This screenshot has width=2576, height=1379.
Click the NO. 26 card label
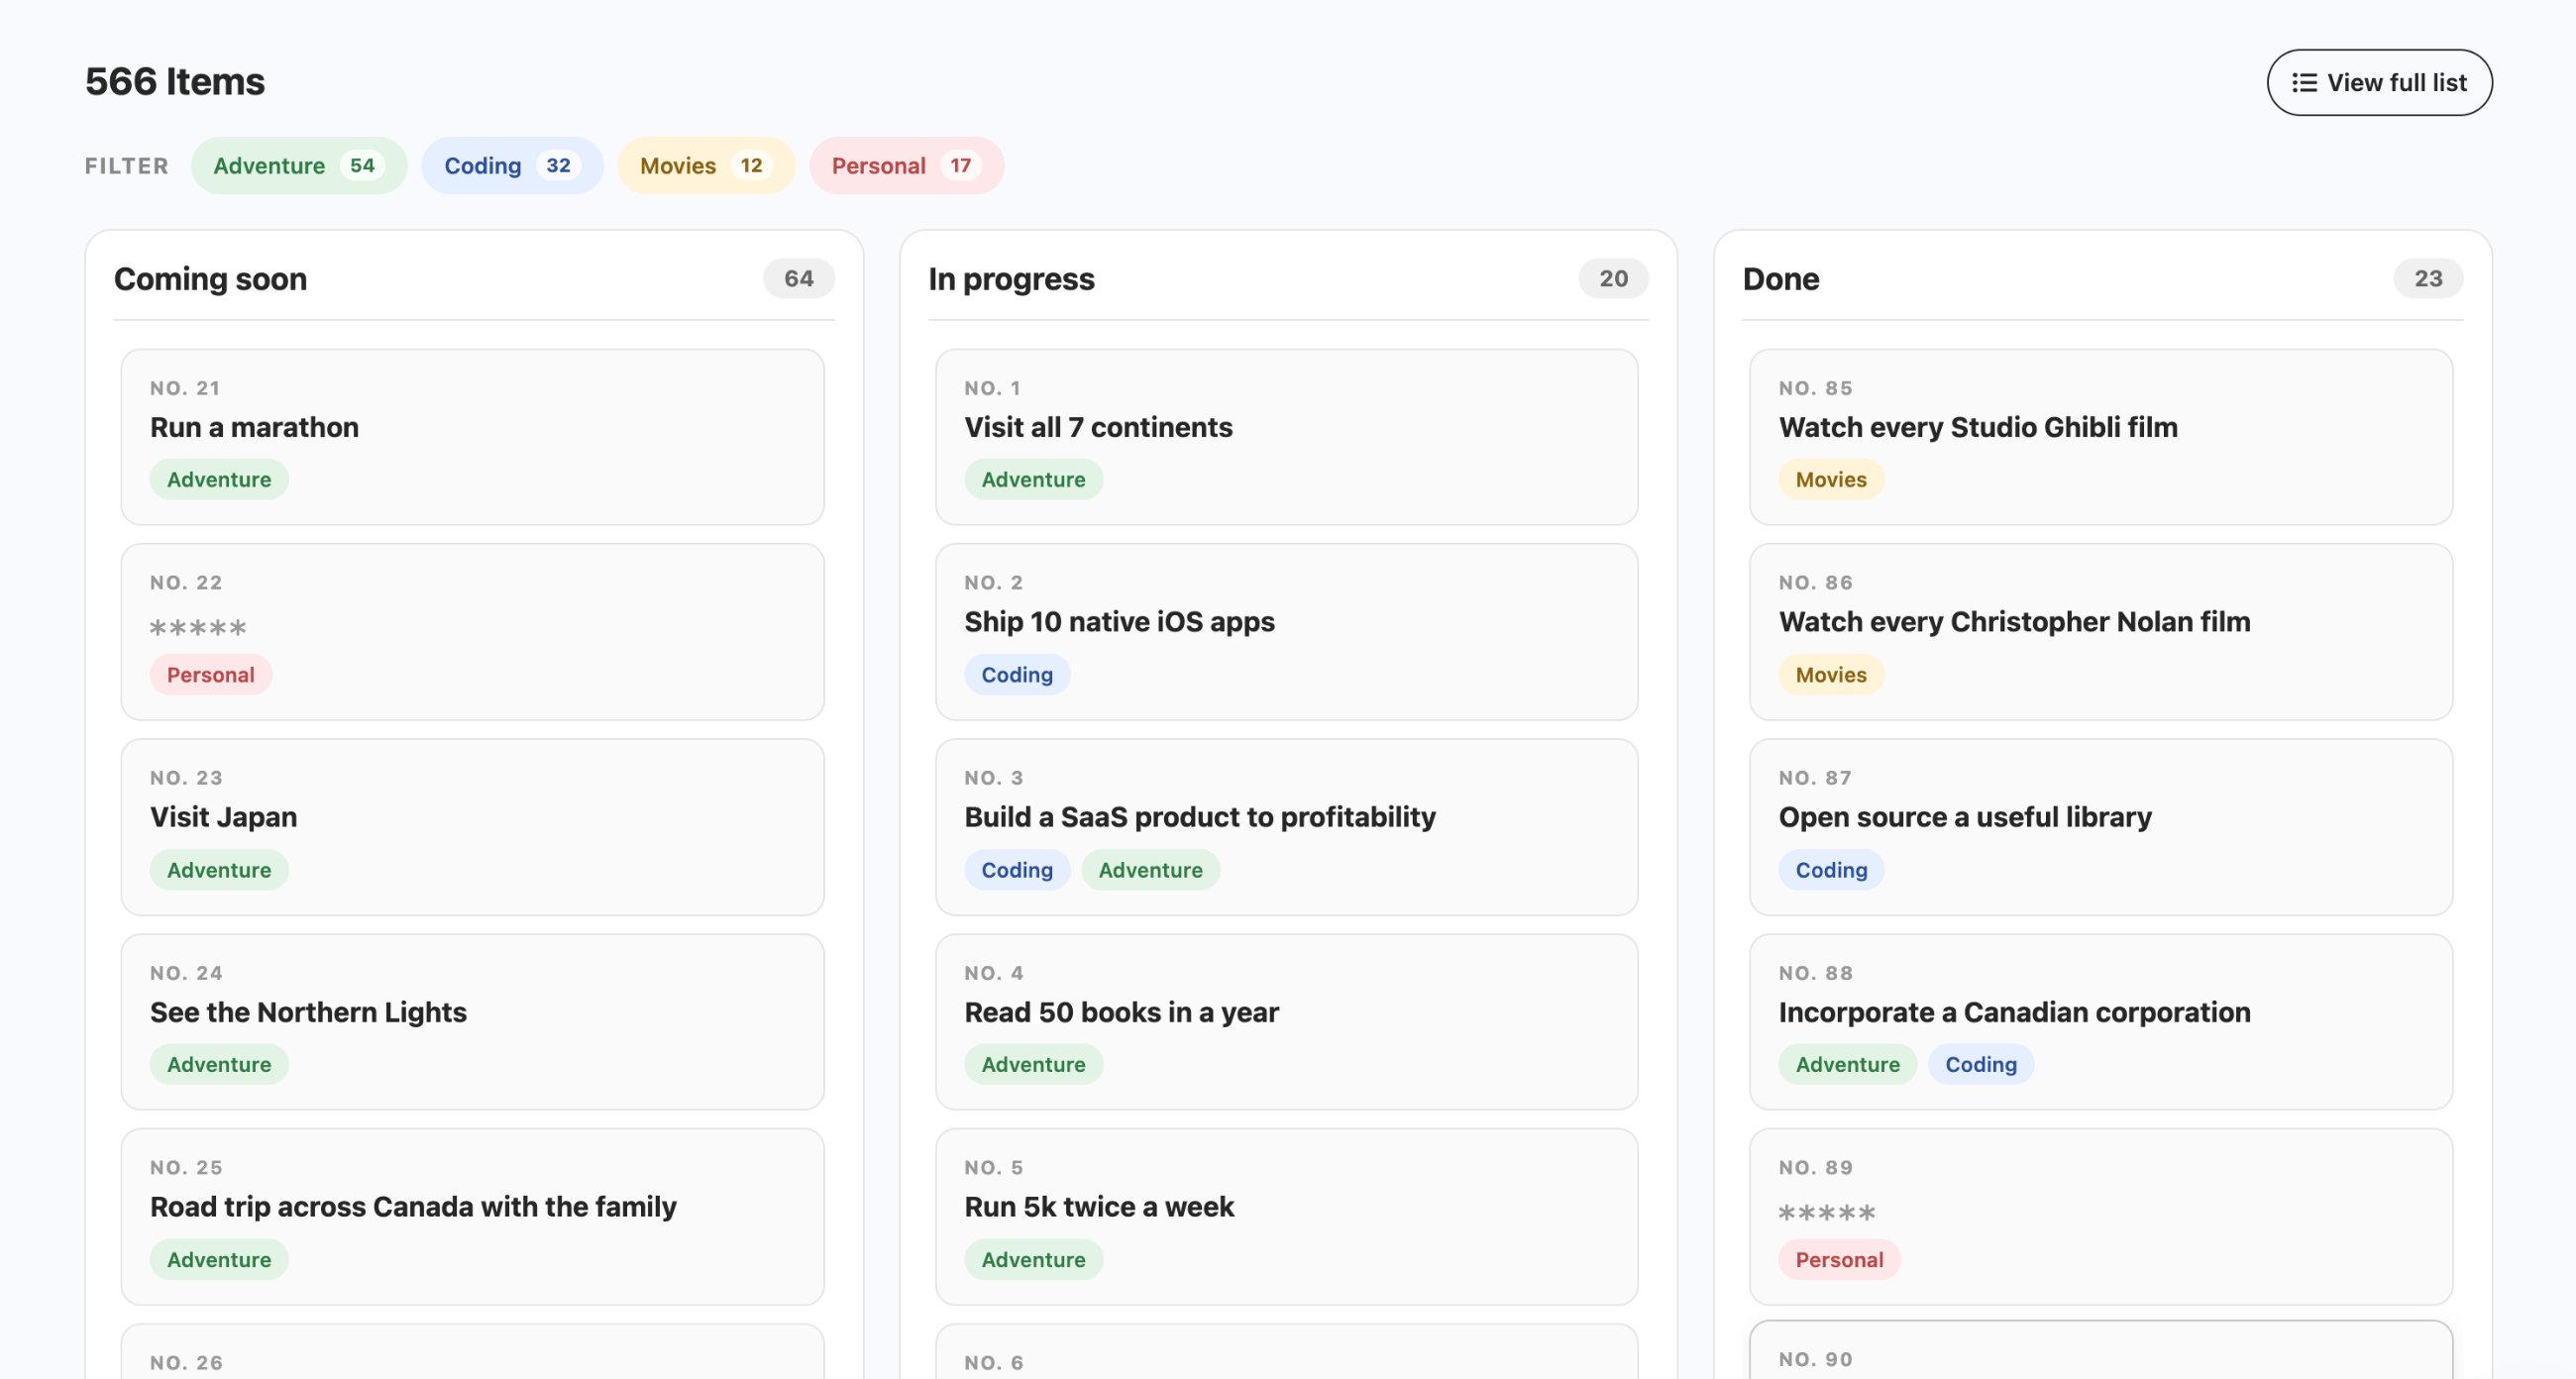tap(187, 1362)
